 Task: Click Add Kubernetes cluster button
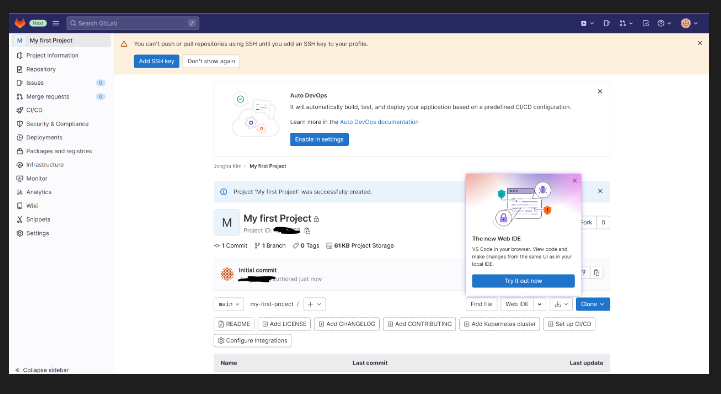point(499,324)
